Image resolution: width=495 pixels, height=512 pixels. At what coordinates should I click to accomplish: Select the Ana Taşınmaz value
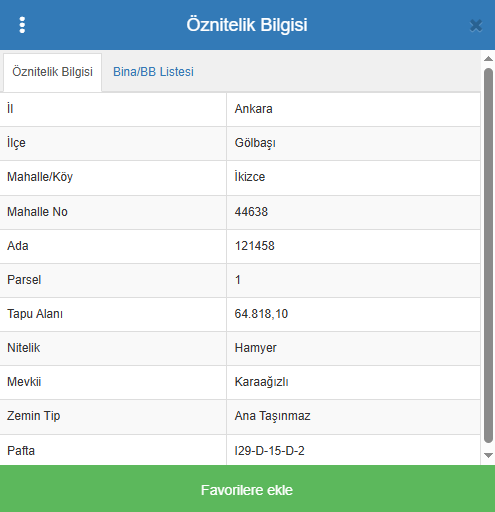click(273, 416)
